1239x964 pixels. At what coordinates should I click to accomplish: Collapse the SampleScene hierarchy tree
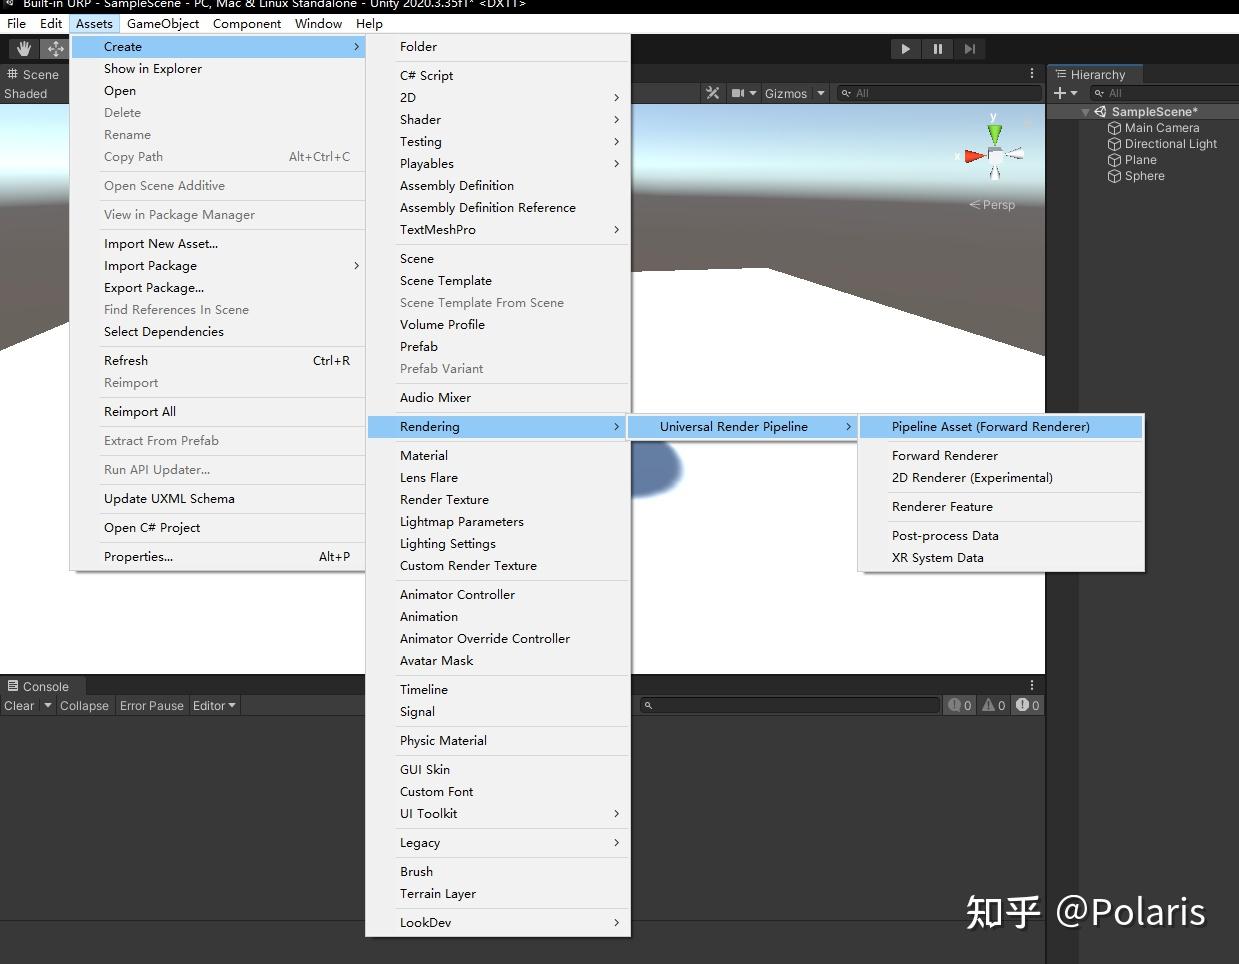click(1084, 111)
